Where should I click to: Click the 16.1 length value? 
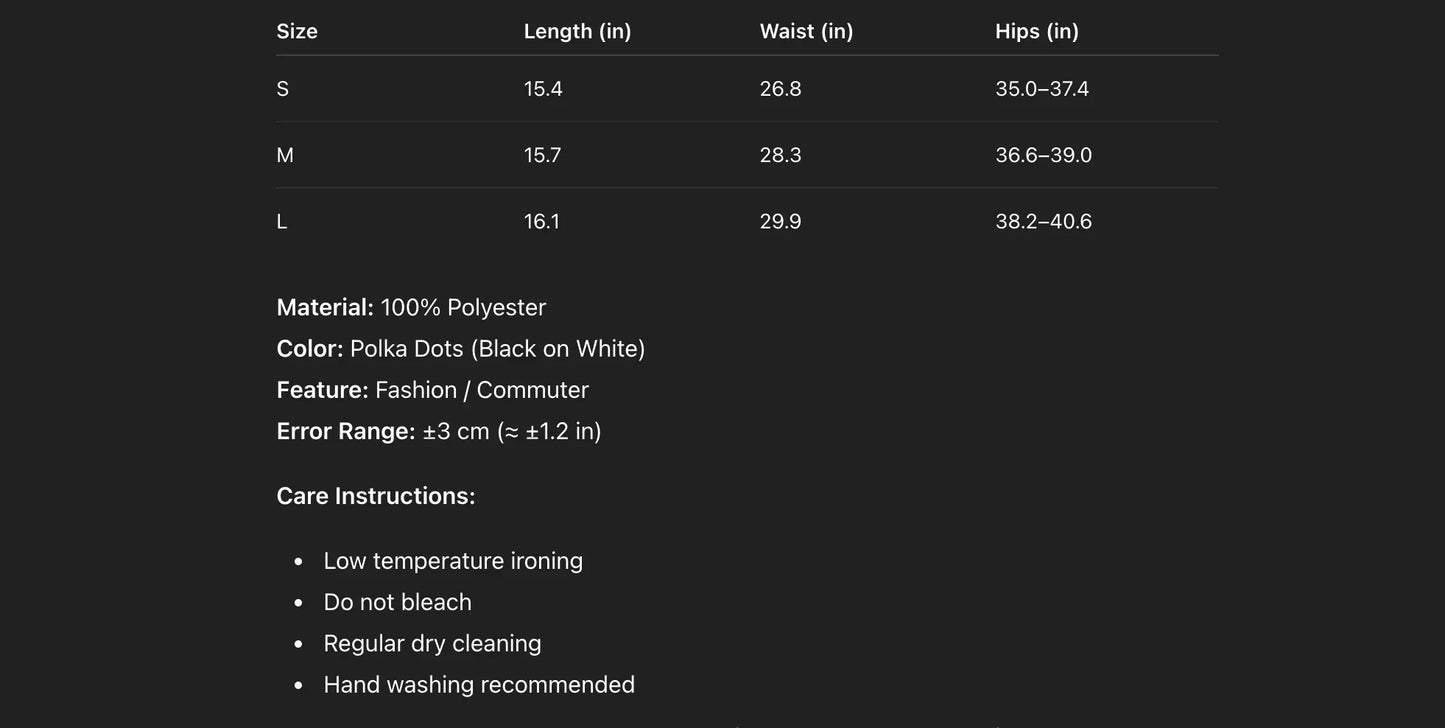(542, 222)
